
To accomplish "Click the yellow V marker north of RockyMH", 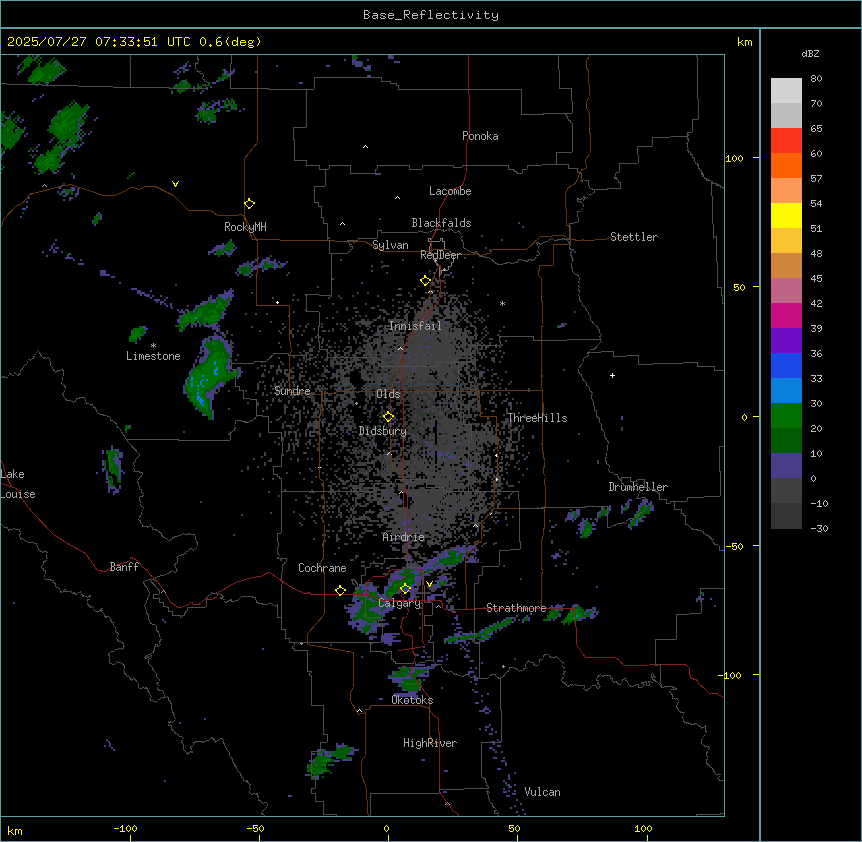I will point(175,184).
